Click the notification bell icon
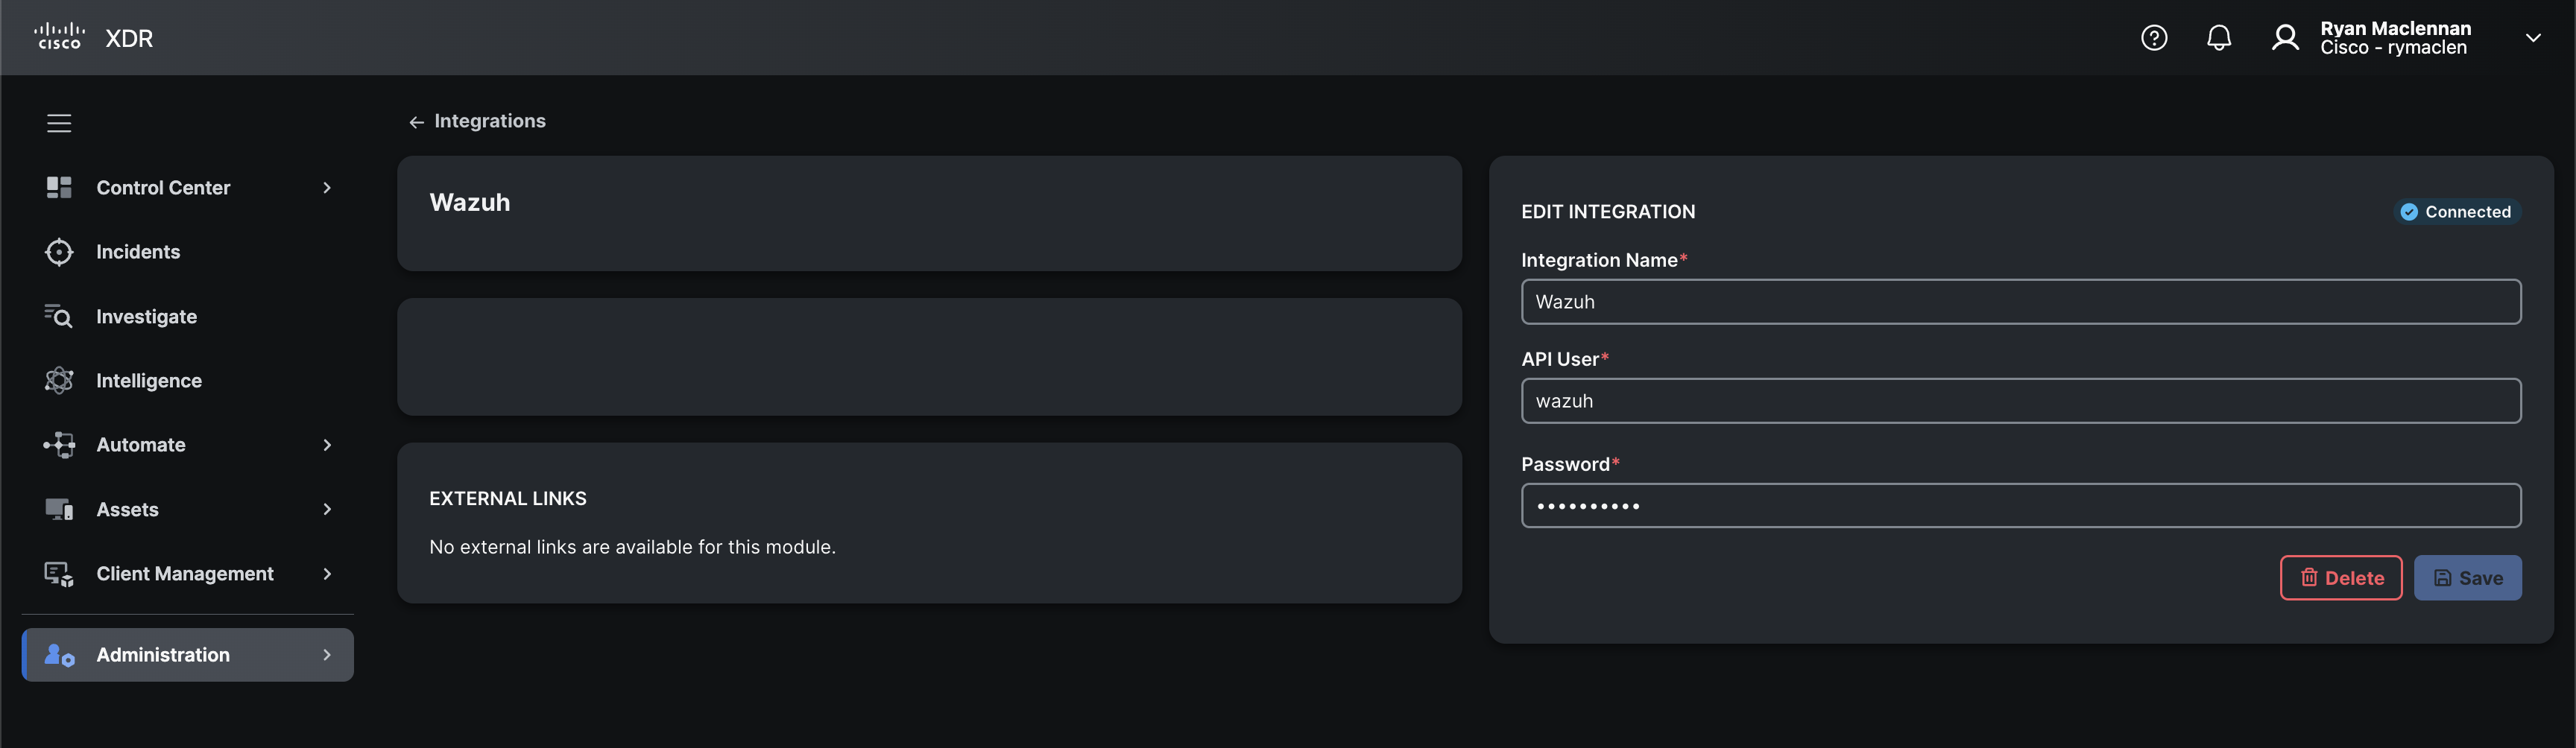Viewport: 2576px width, 748px height. 2219,37
